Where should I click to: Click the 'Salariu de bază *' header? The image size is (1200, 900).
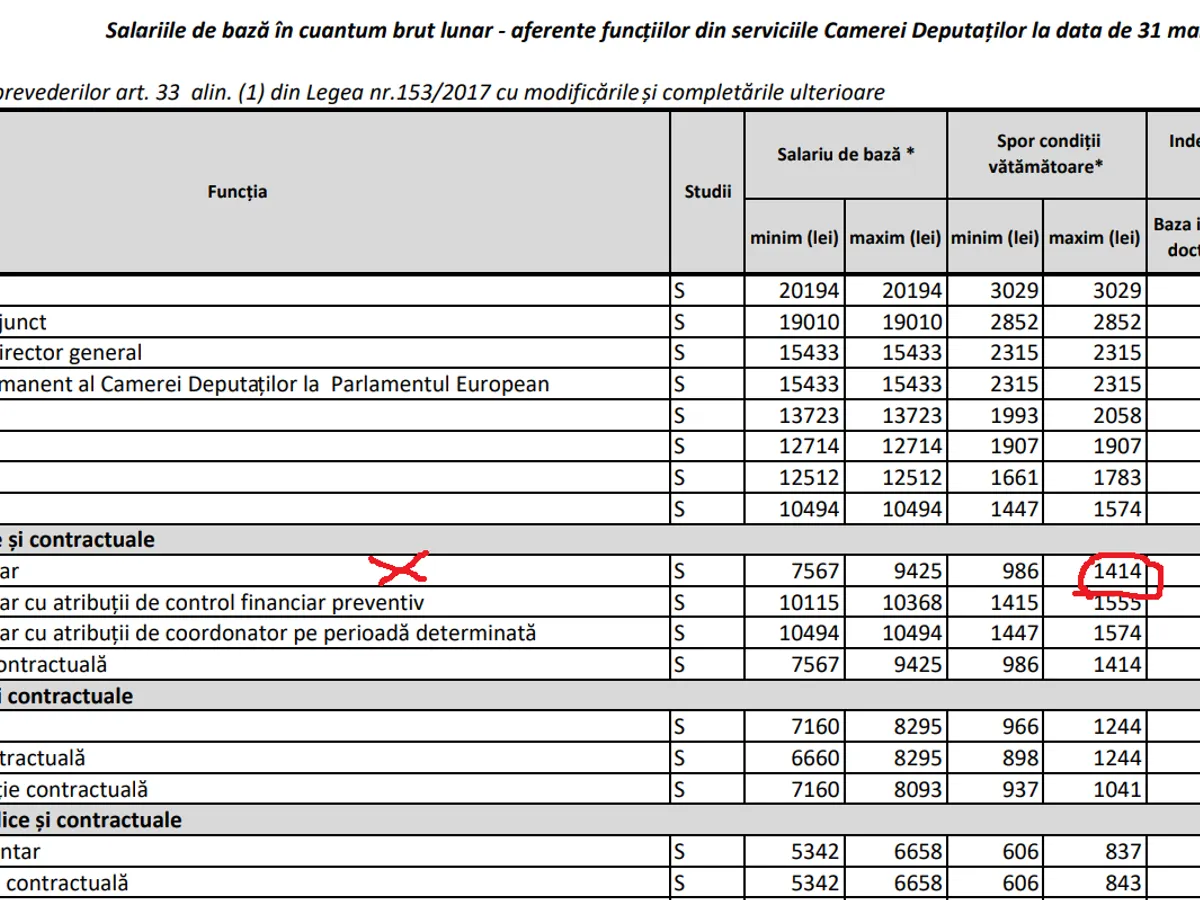[846, 154]
